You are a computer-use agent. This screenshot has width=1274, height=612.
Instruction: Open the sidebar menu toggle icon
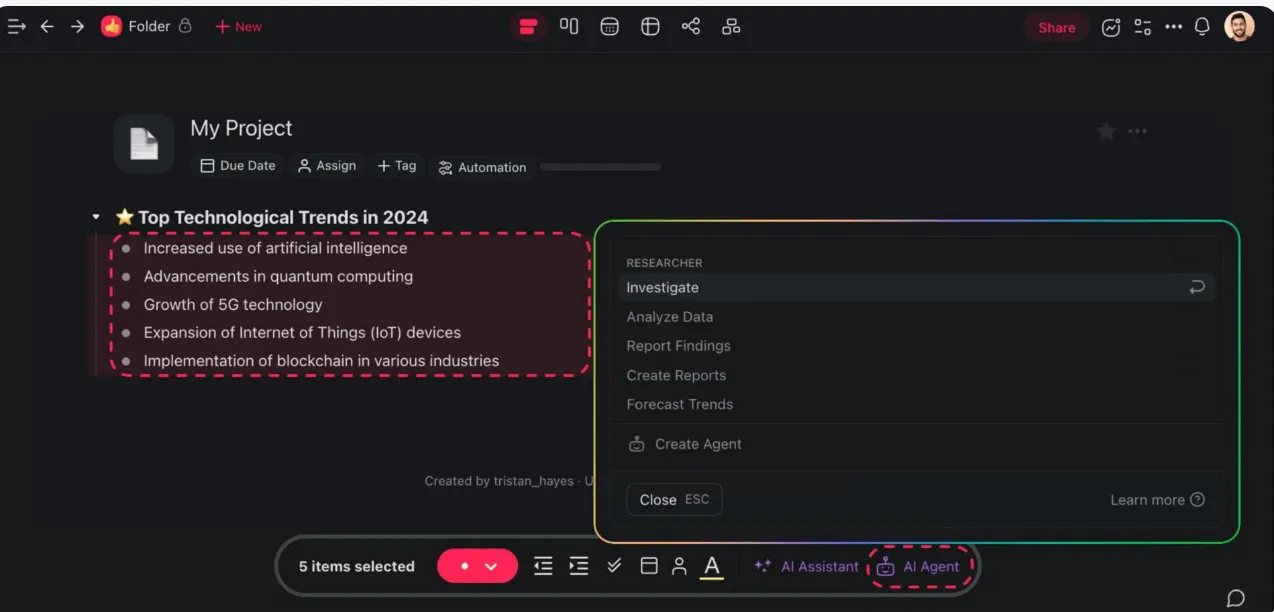(x=16, y=27)
